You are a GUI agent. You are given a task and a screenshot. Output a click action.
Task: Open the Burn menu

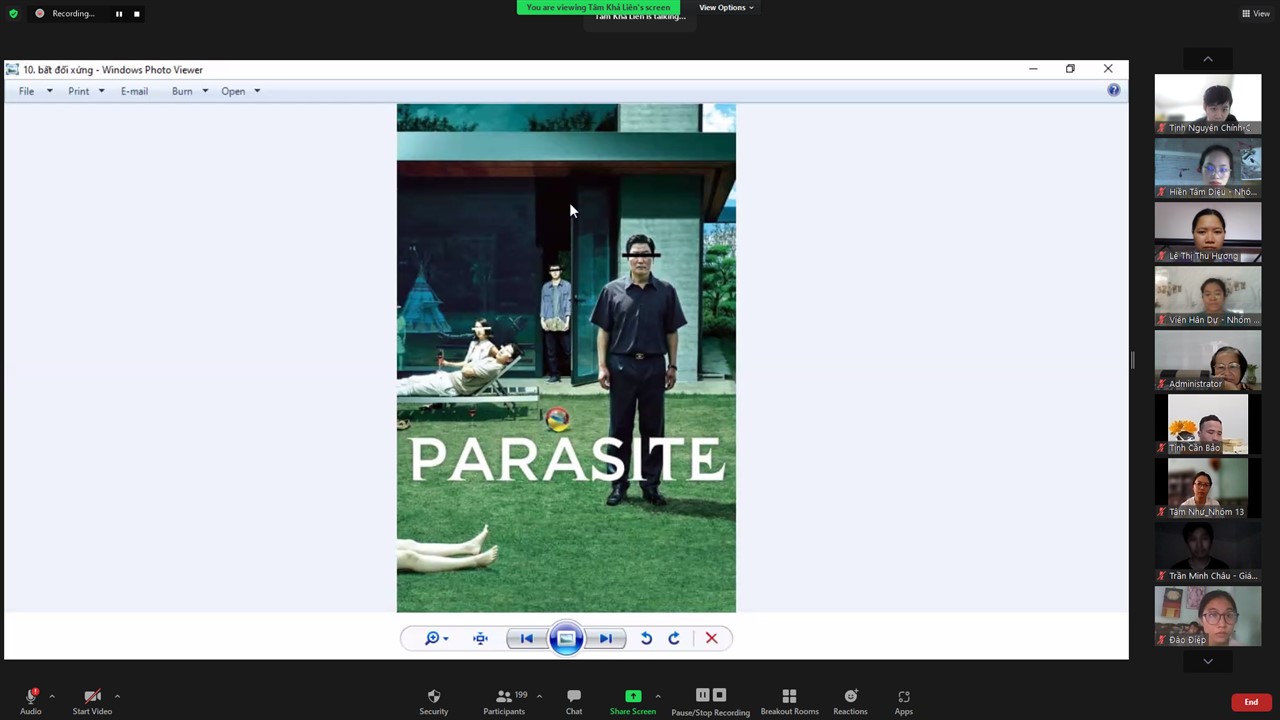[182, 91]
